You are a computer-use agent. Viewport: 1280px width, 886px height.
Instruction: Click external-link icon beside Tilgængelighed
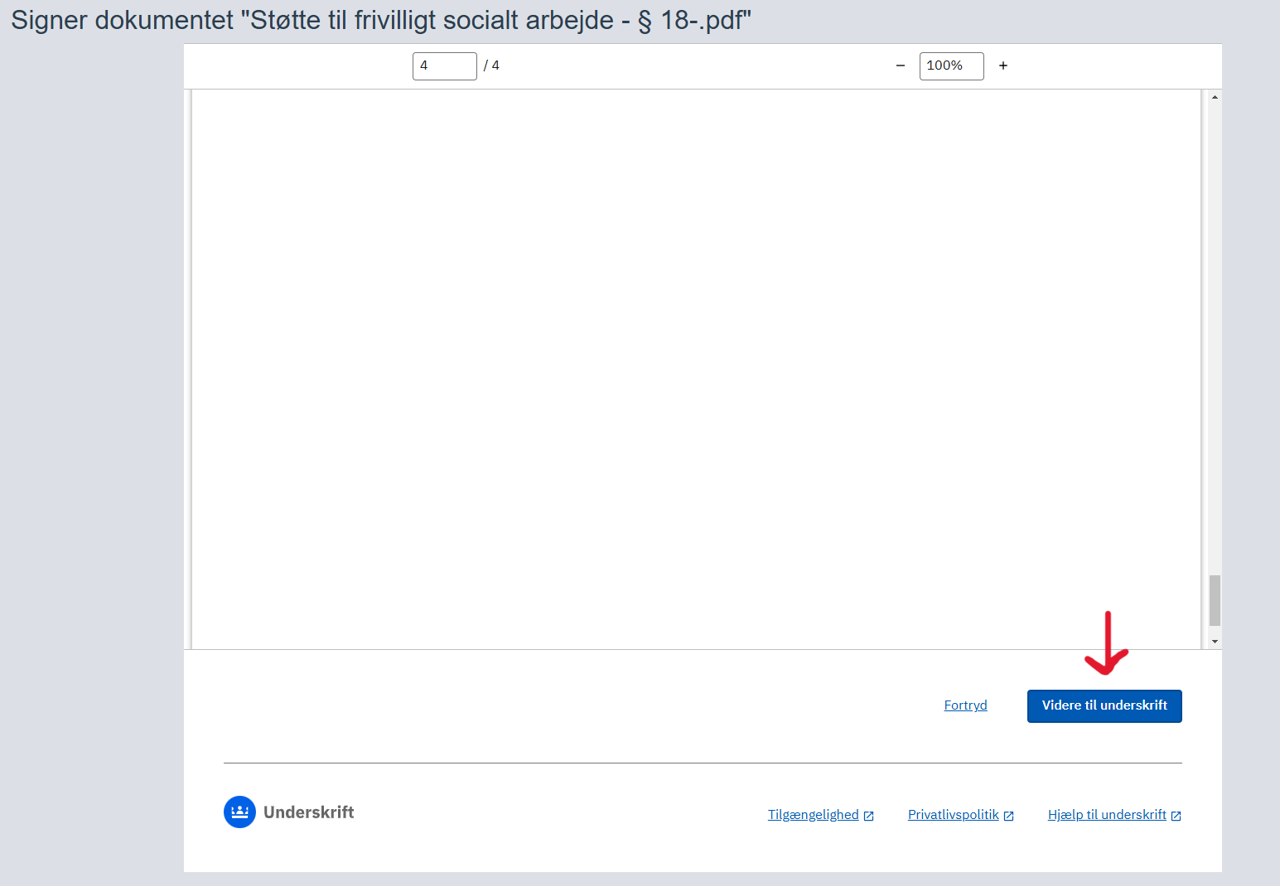click(869, 816)
